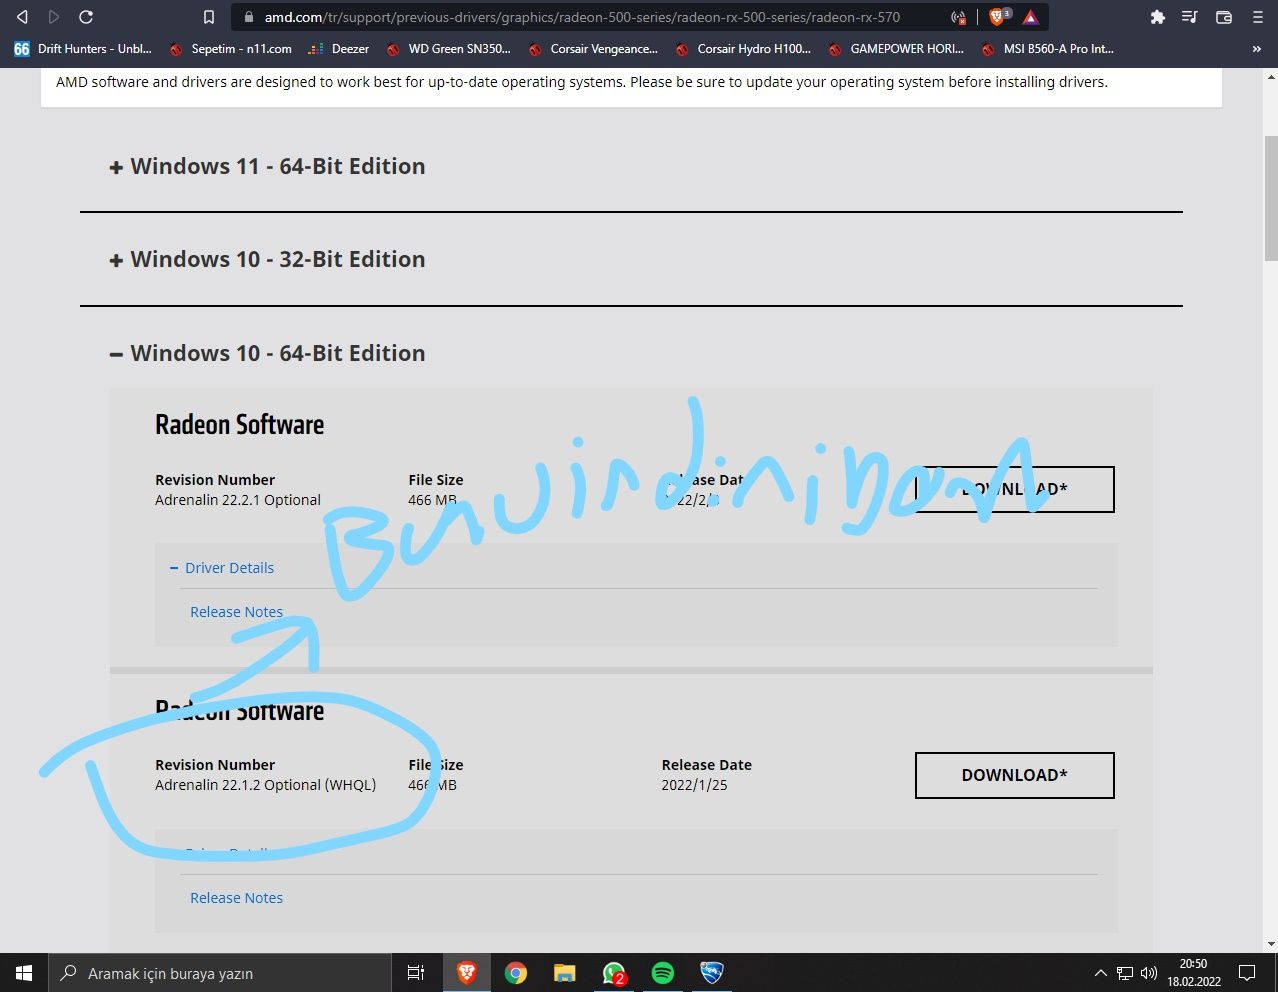Open Release Notes for Adrenalin 22.2.1
The image size is (1278, 992).
[236, 612]
